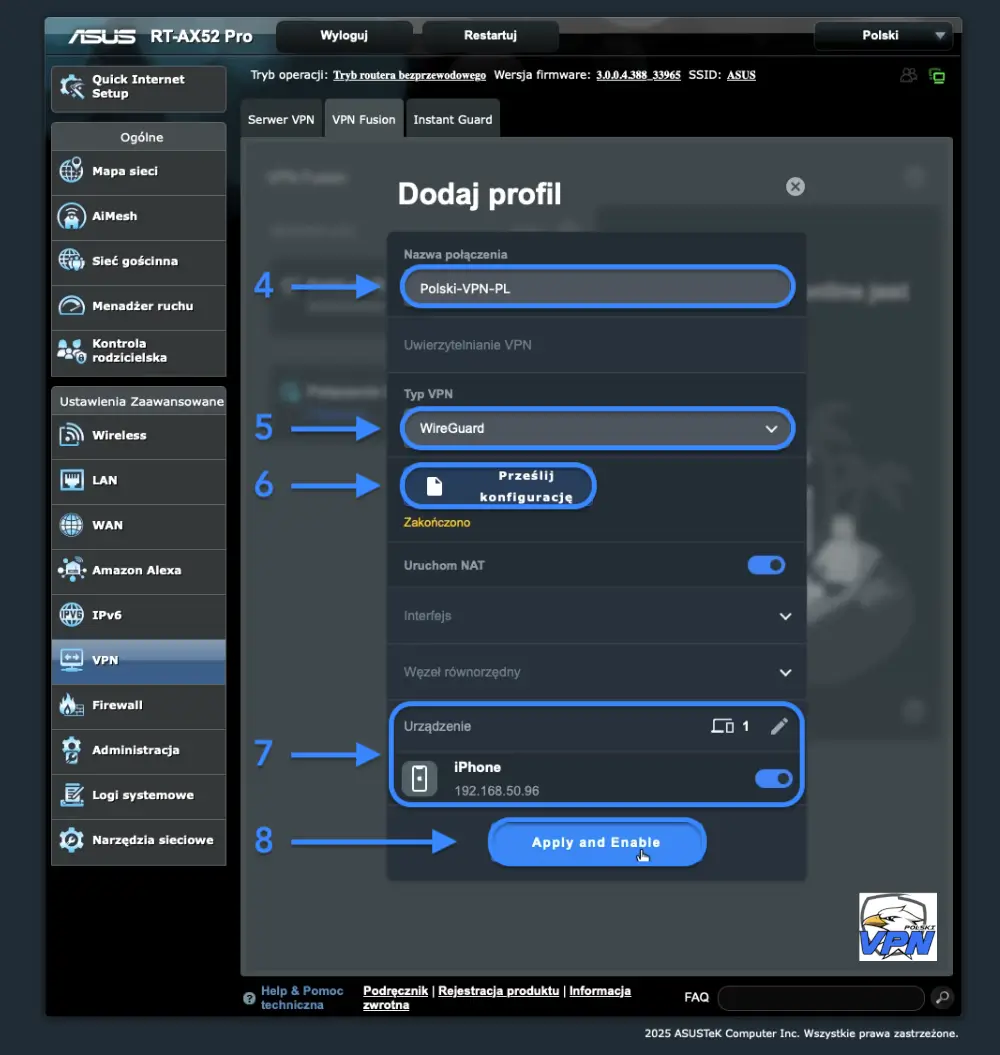Turn off the iPhone device toggle

tap(773, 779)
